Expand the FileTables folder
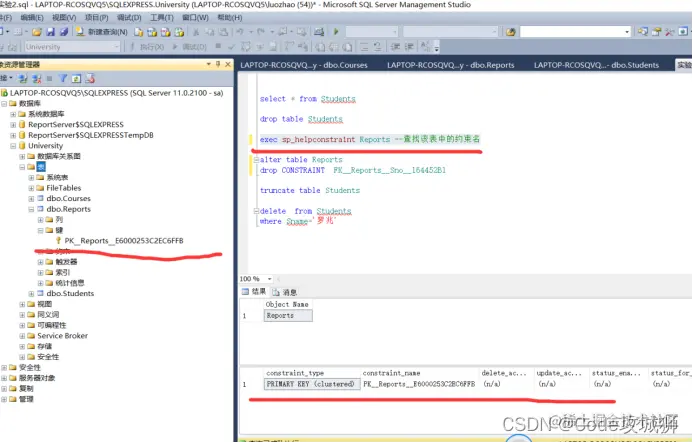The height and width of the screenshot is (443, 693). 31,188
